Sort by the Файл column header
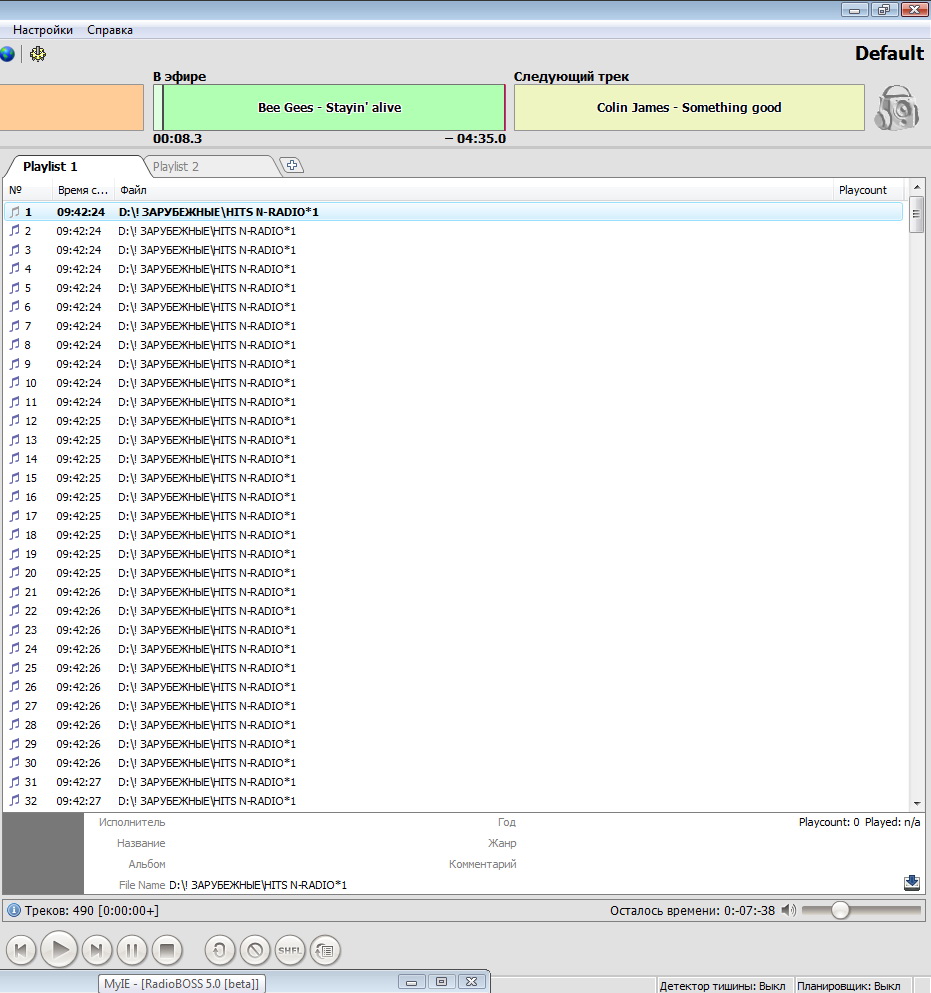The image size is (931, 993). [473, 190]
